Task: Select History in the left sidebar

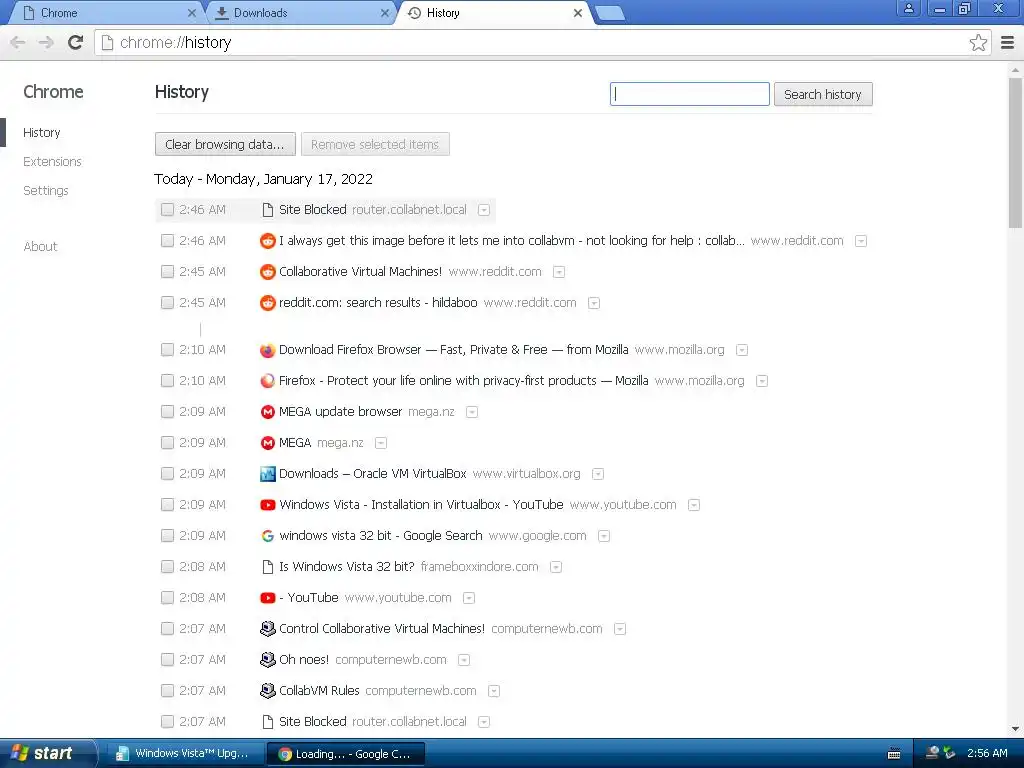Action: pos(42,133)
